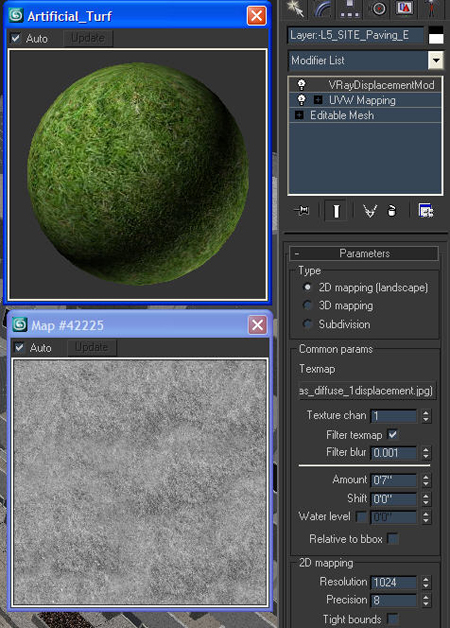The height and width of the screenshot is (628, 450).
Task: Open the Create panel star icon
Action: (x=295, y=8)
